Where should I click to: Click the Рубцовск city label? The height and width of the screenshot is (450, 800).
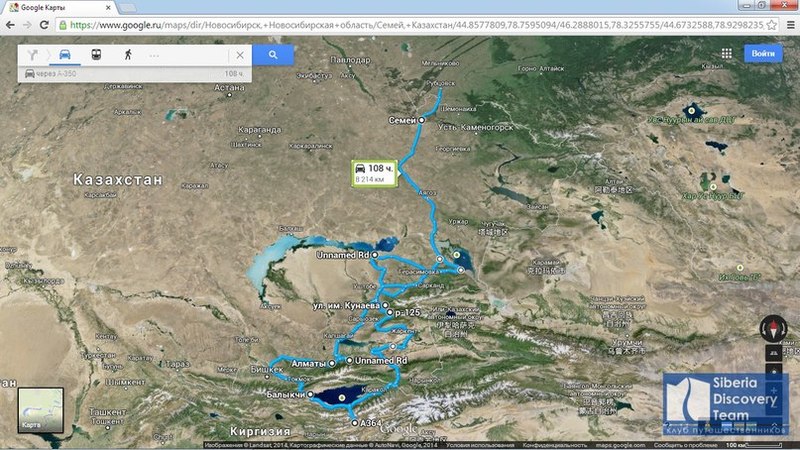(440, 83)
